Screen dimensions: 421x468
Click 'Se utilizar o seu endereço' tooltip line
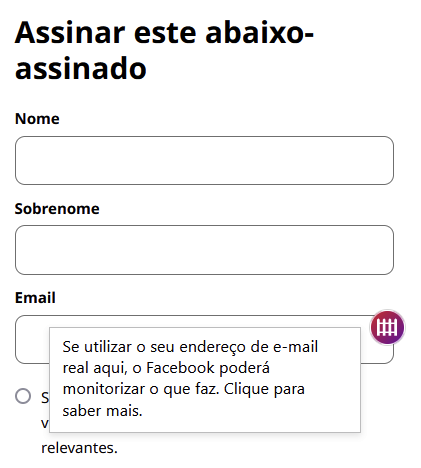pyautogui.click(x=190, y=347)
